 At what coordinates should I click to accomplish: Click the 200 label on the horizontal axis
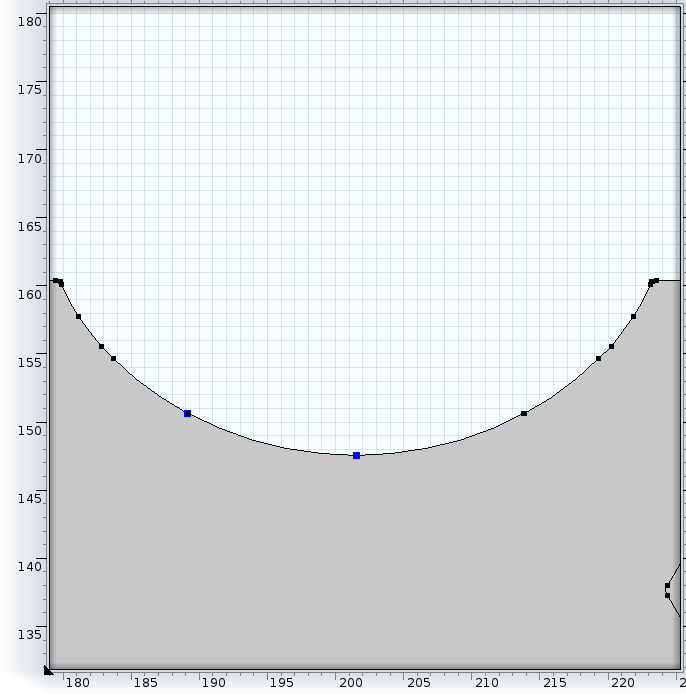tap(350, 683)
